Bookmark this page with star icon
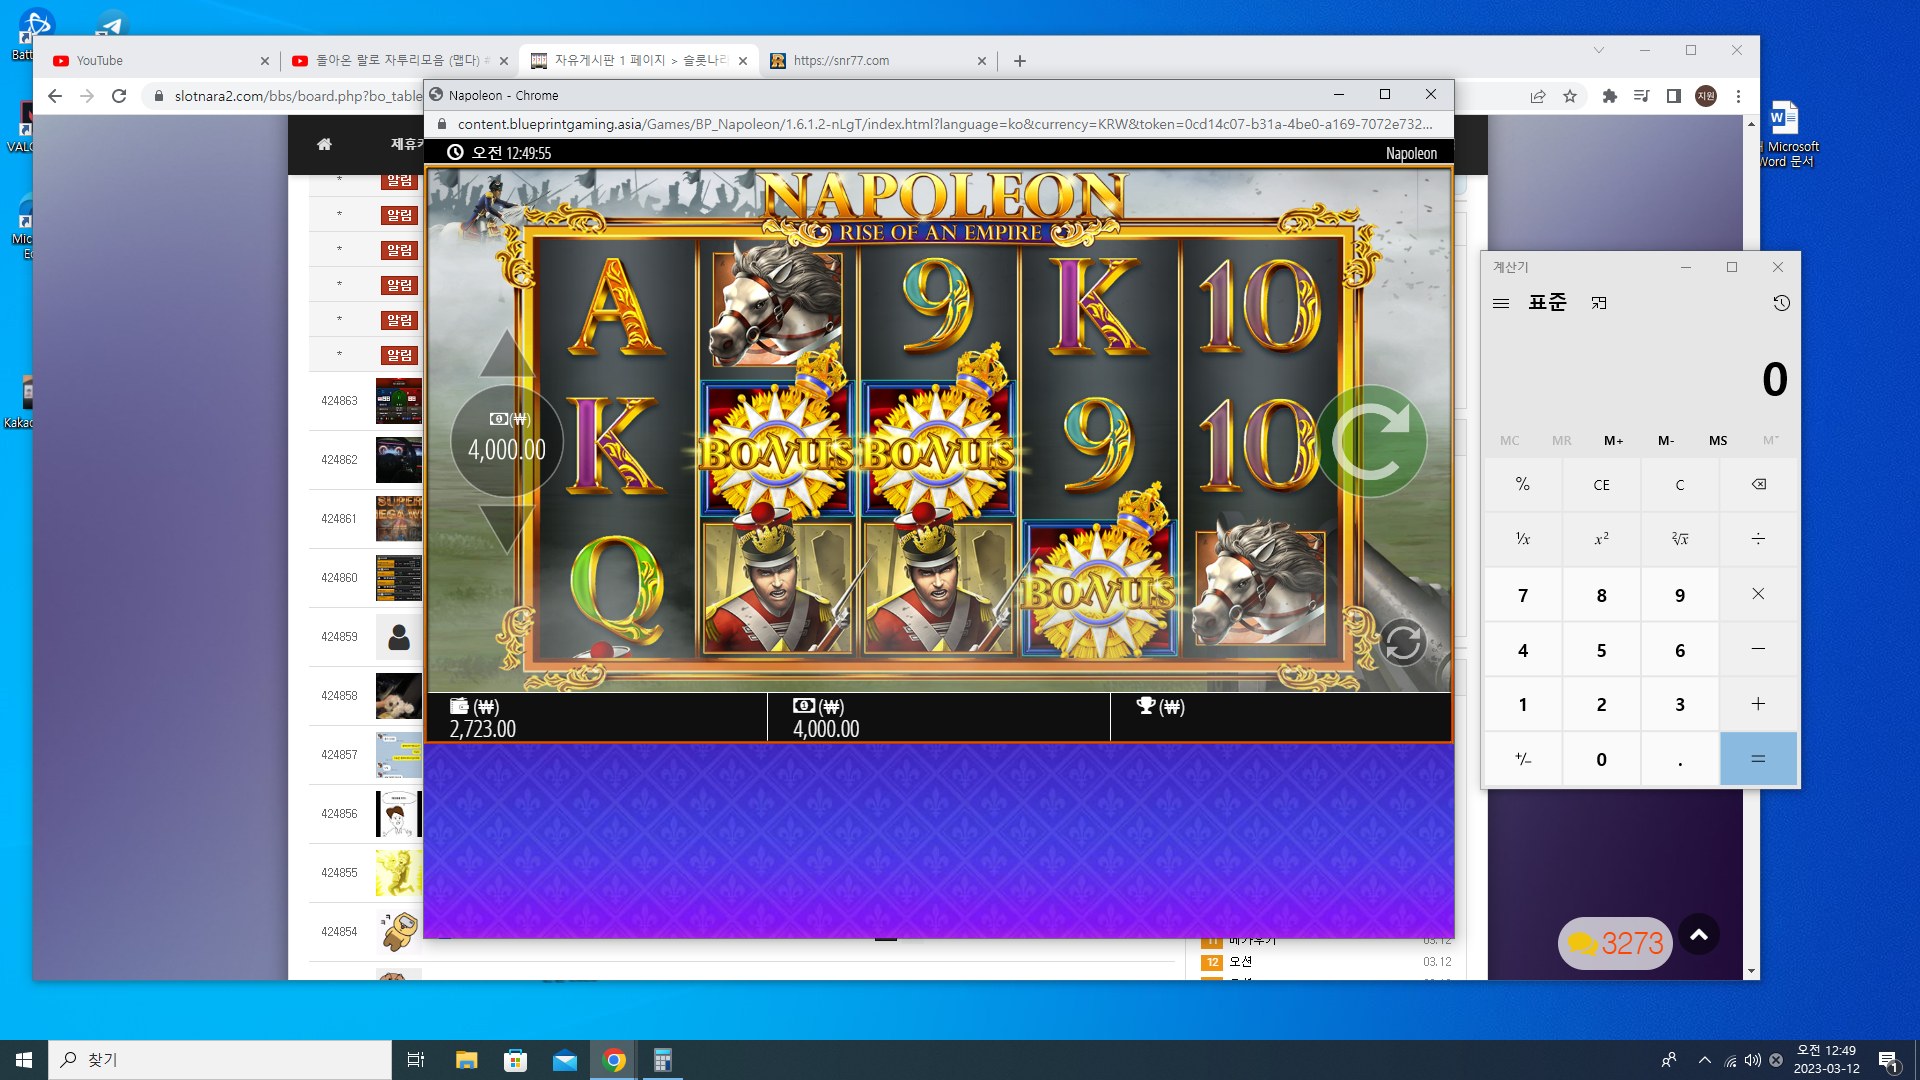The width and height of the screenshot is (1920, 1080). 1570,96
